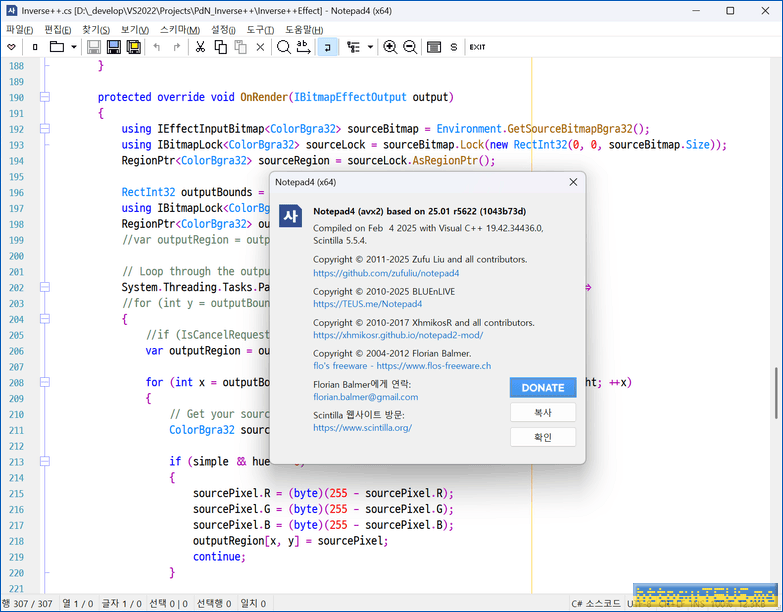The image size is (783, 612).
Task: Open the github.com/zufuliu/notepad4 link
Action: coord(386,273)
